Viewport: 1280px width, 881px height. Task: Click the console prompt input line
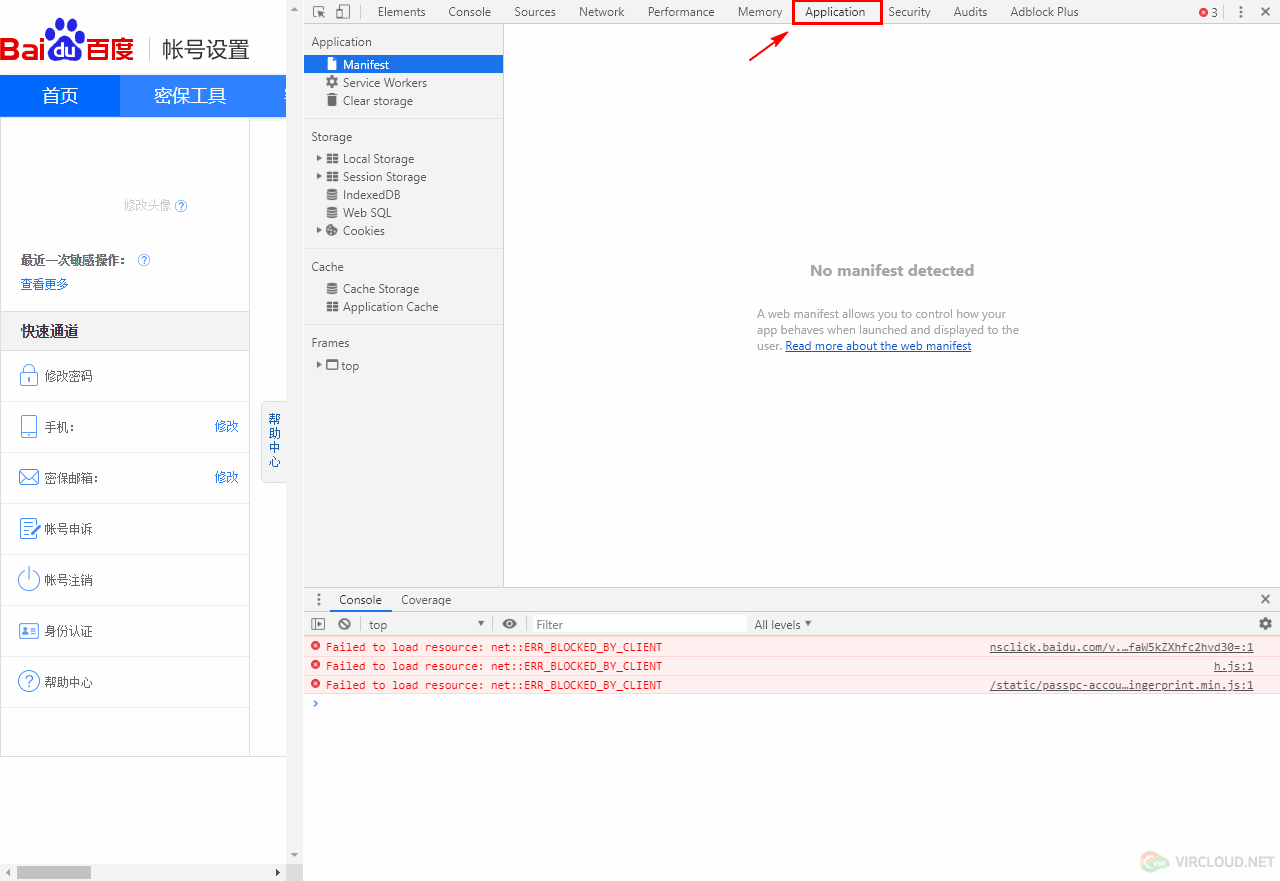pyautogui.click(x=791, y=704)
